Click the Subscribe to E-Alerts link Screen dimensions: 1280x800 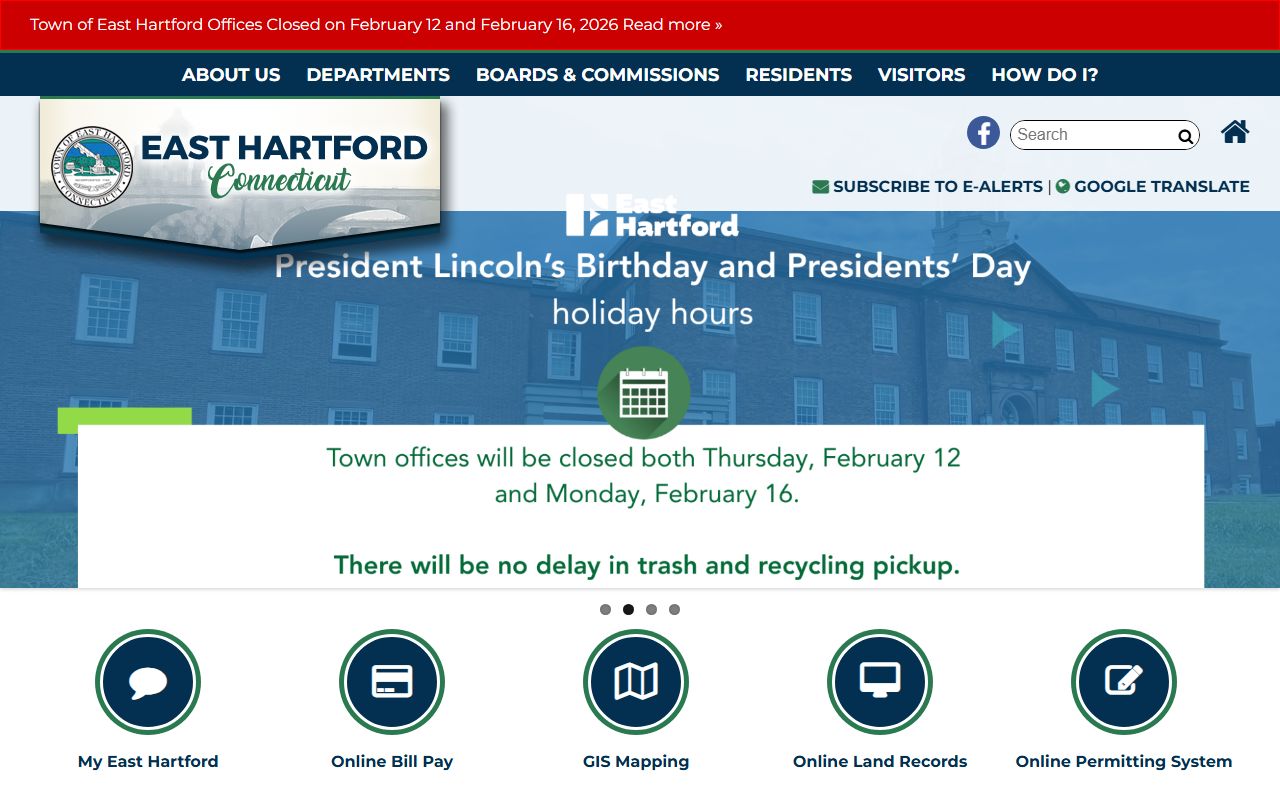pyautogui.click(x=938, y=186)
